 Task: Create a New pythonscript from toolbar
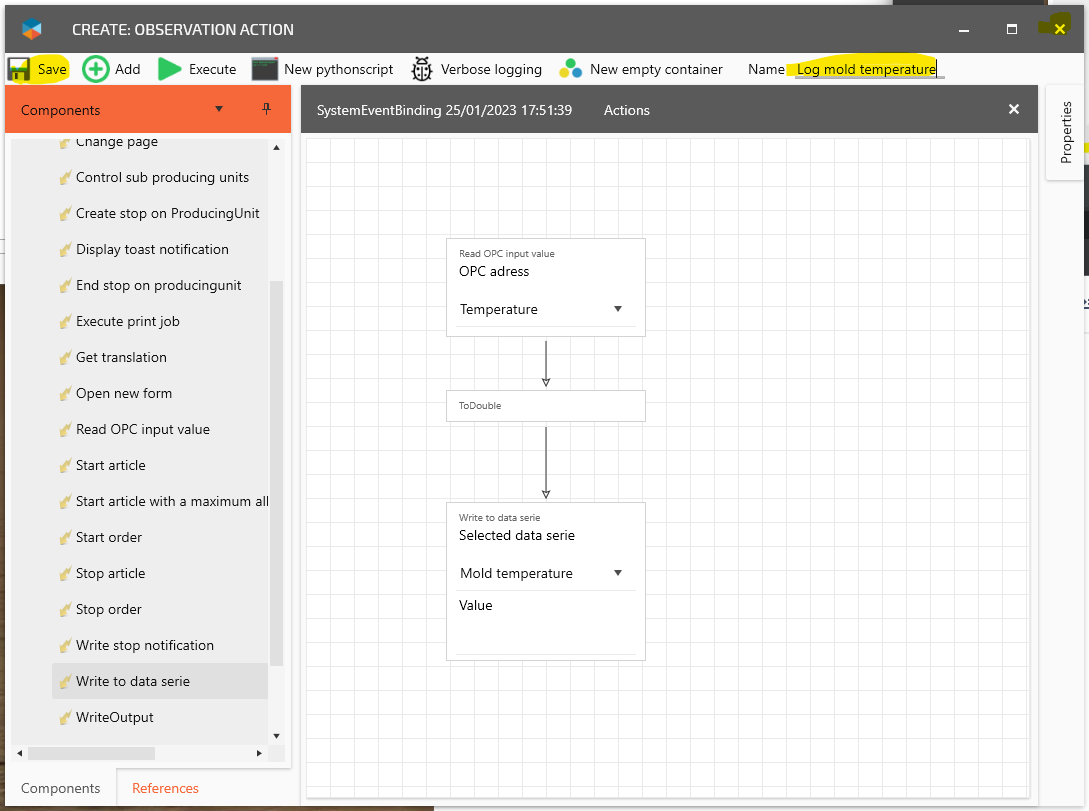click(x=265, y=69)
